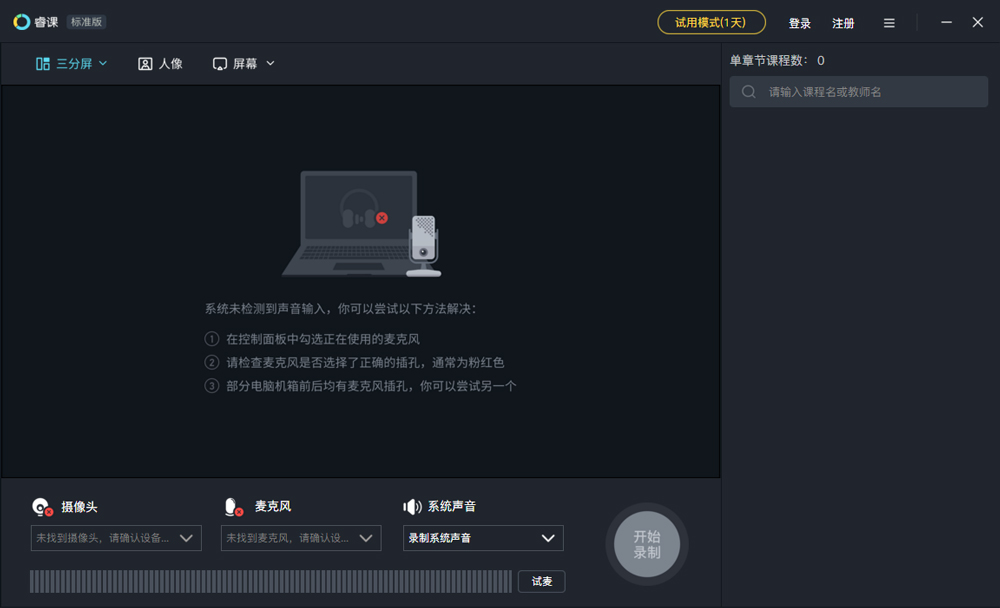The width and height of the screenshot is (1000, 608).
Task: Click the 系统声音 label
Action: (452, 507)
